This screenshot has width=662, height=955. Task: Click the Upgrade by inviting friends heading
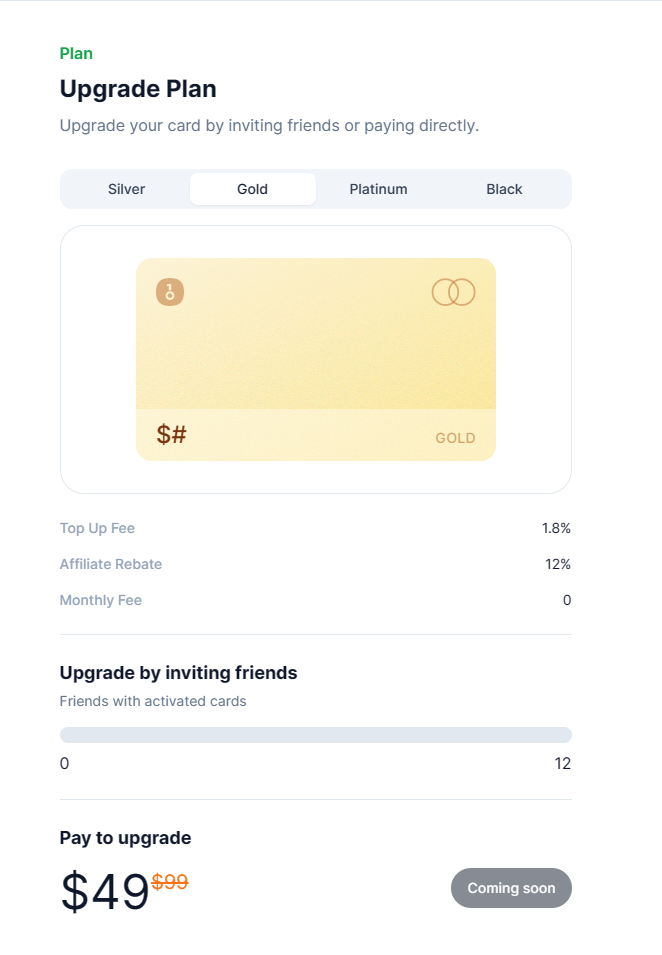[x=178, y=673]
